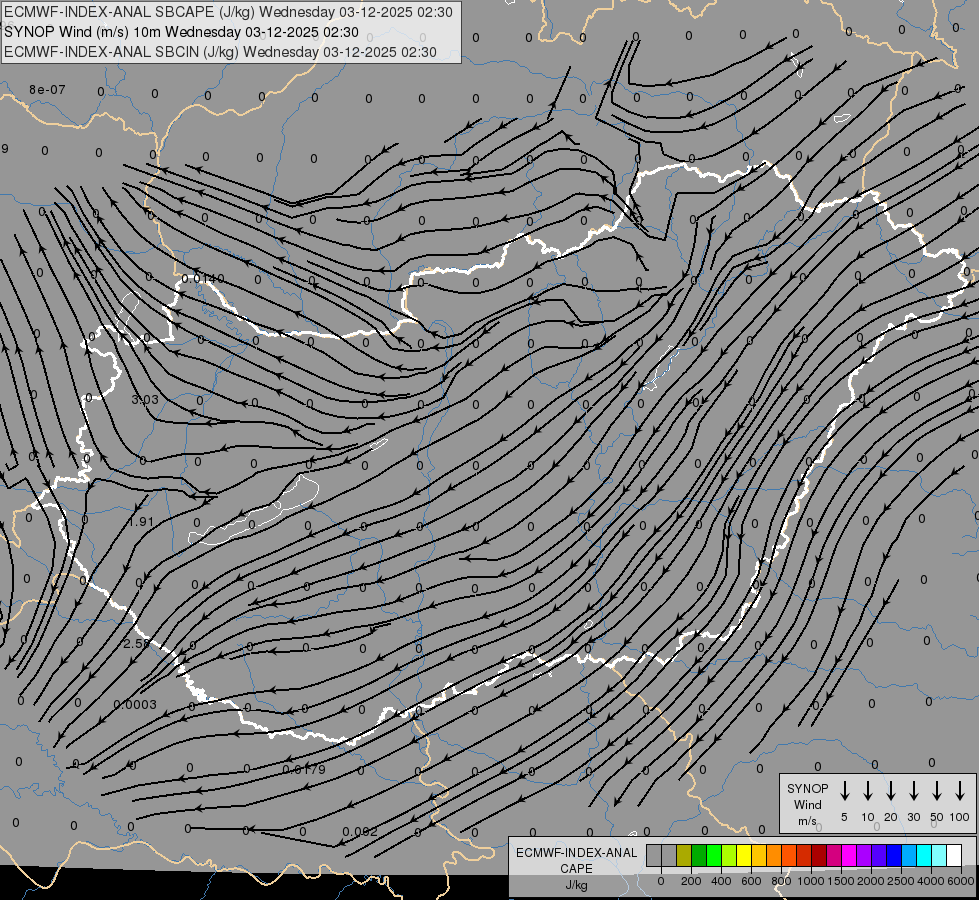The image size is (979, 900).
Task: Pick the pure blue swatch left of 2500
Action: (894, 855)
